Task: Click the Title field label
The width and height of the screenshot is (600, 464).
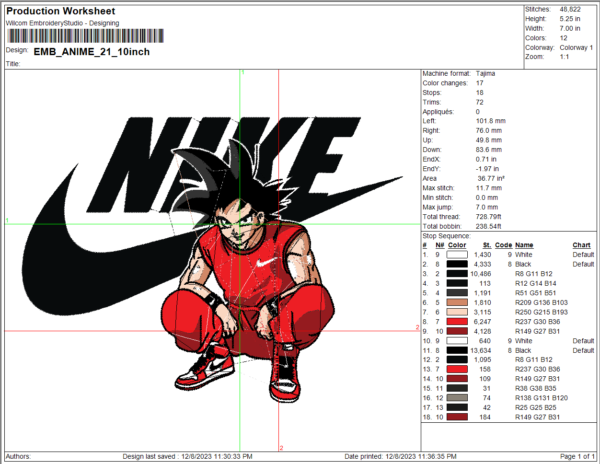Action: [x=13, y=64]
